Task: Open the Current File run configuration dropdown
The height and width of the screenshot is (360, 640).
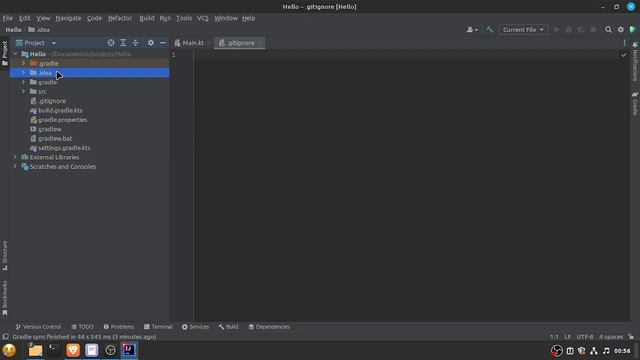Action: [523, 29]
